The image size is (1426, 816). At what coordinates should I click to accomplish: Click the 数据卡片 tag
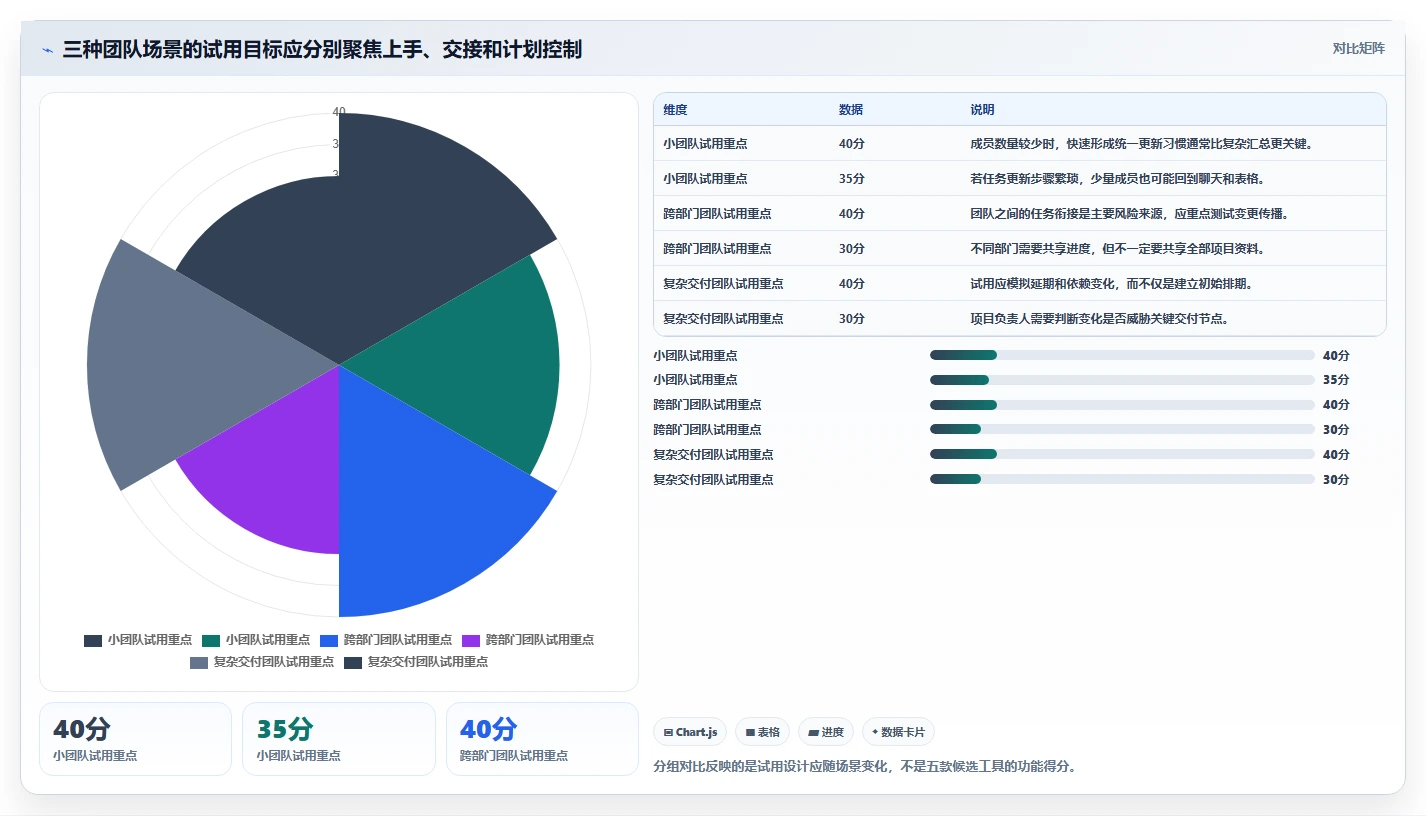coord(898,732)
